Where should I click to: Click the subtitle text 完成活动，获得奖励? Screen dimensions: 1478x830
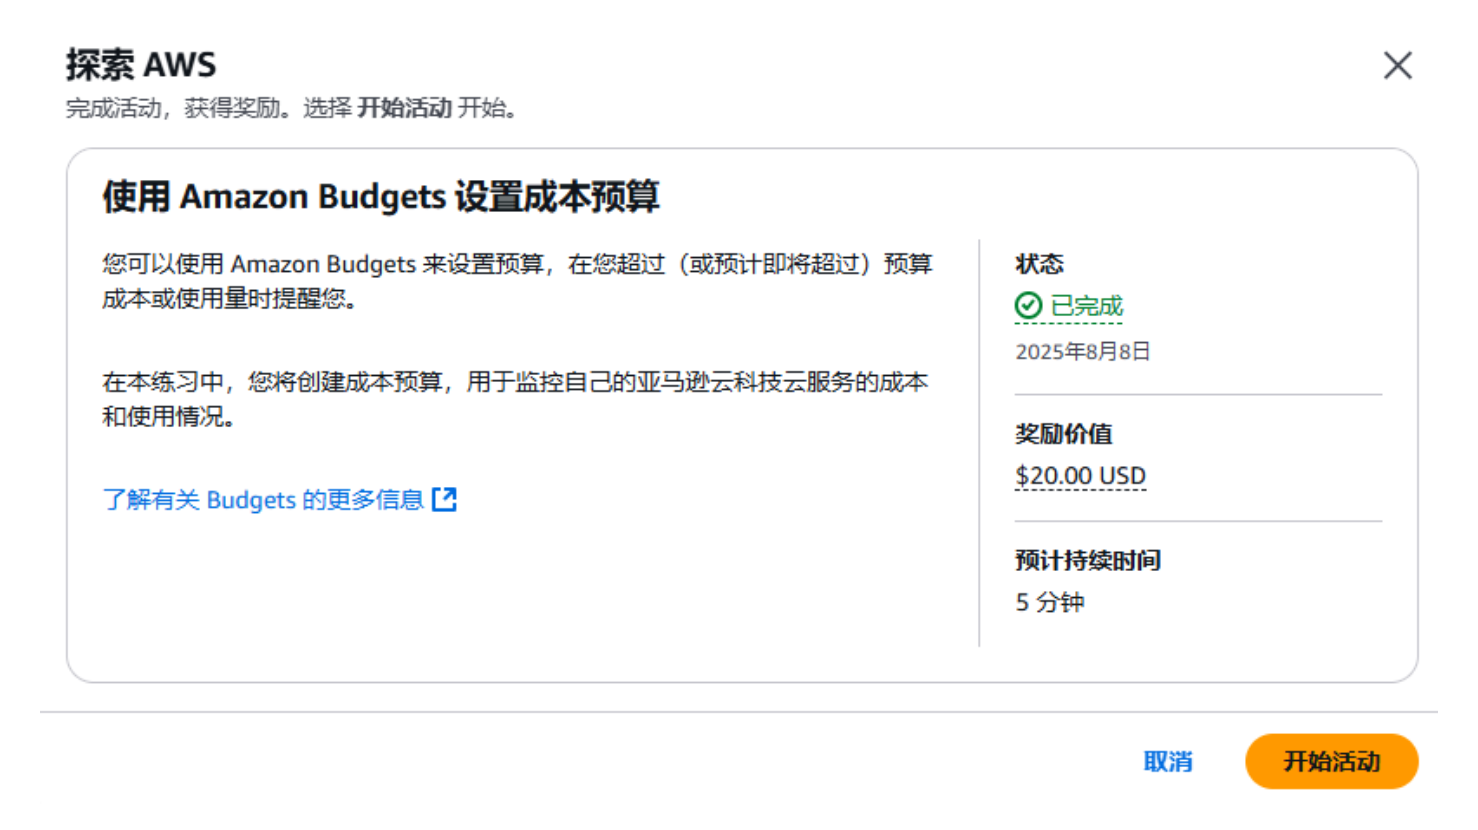pos(172,108)
